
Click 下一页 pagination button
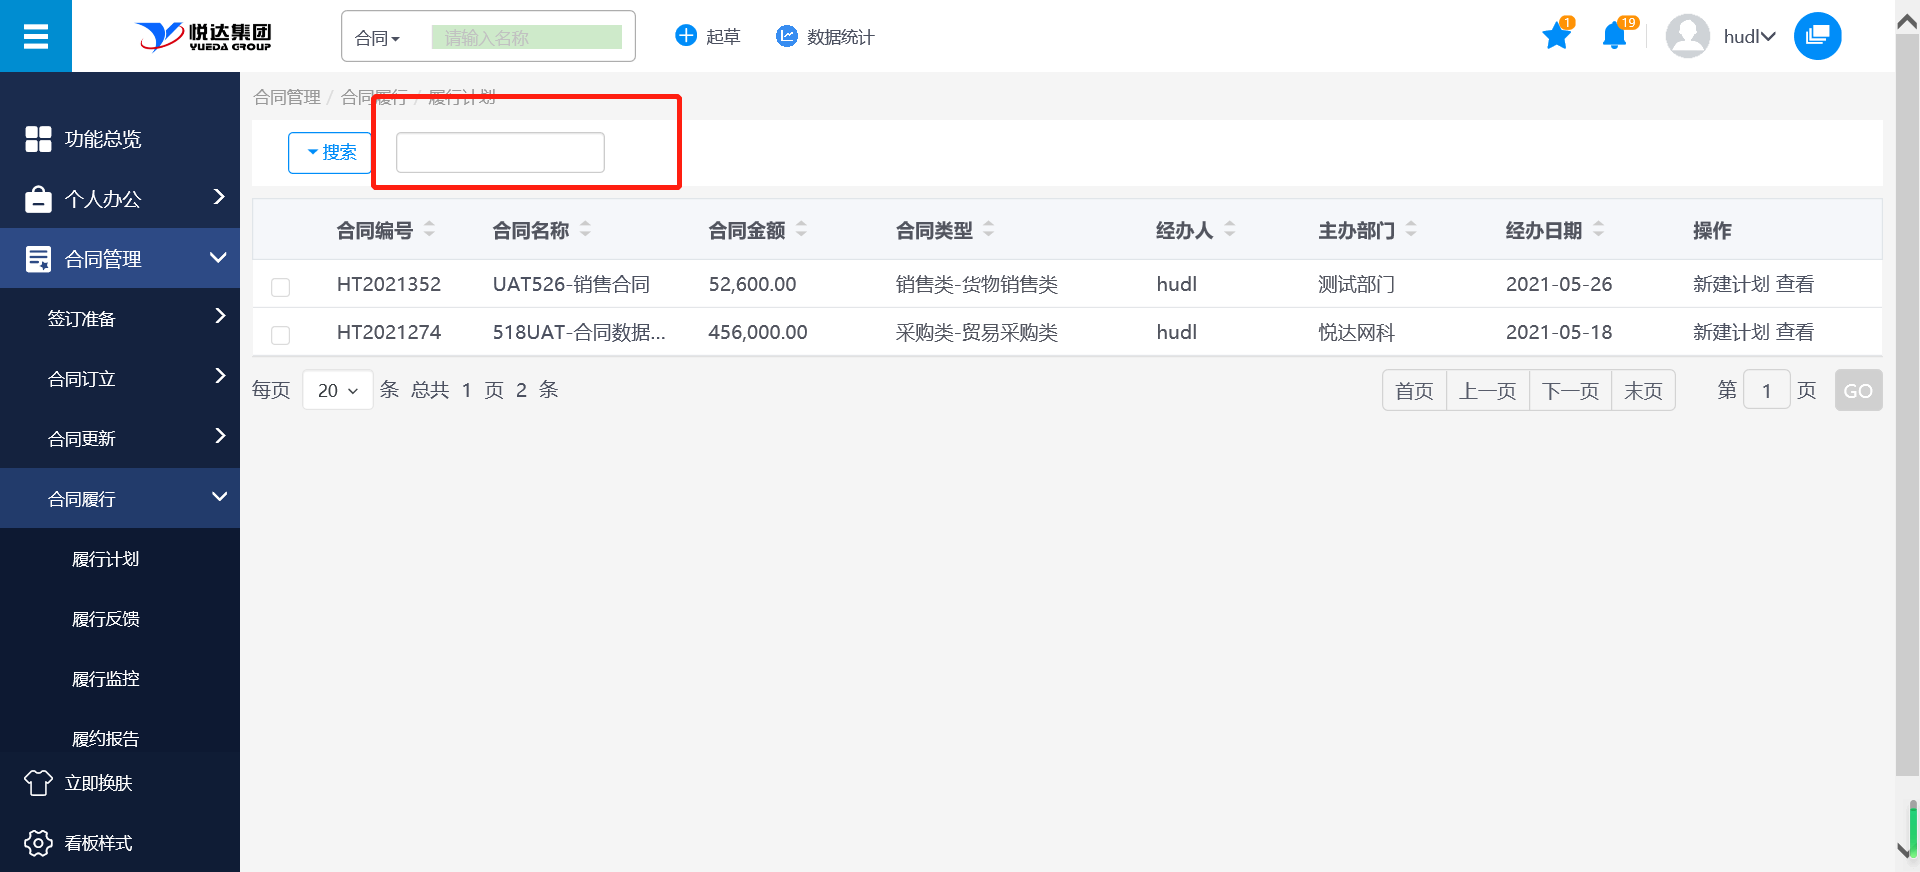point(1570,390)
